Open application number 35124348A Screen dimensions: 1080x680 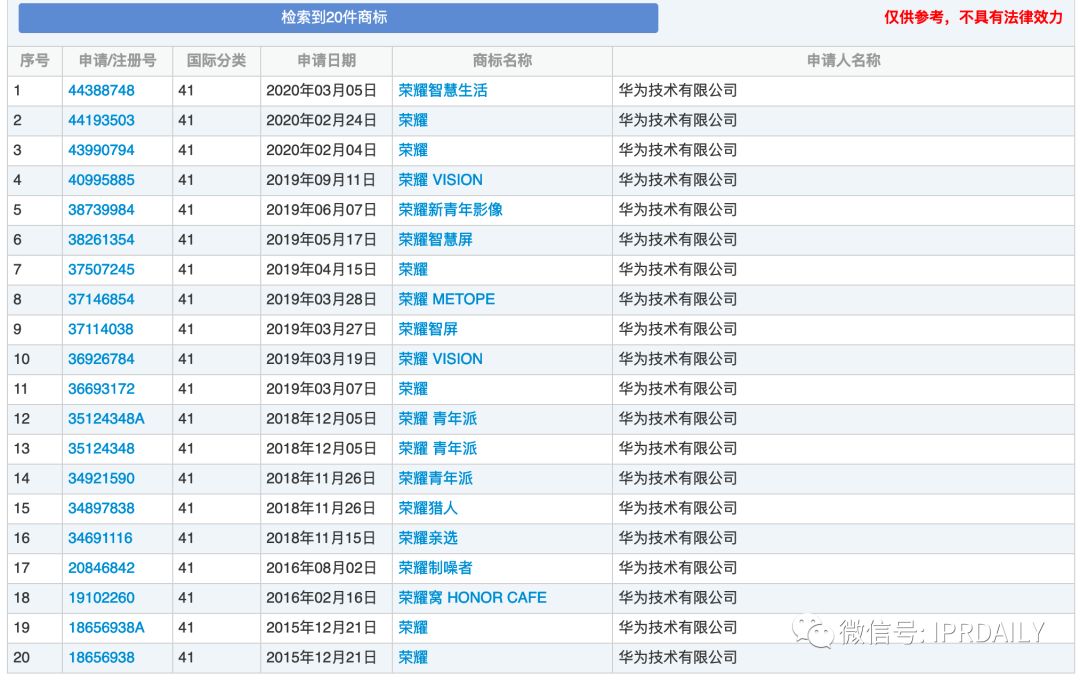106,419
